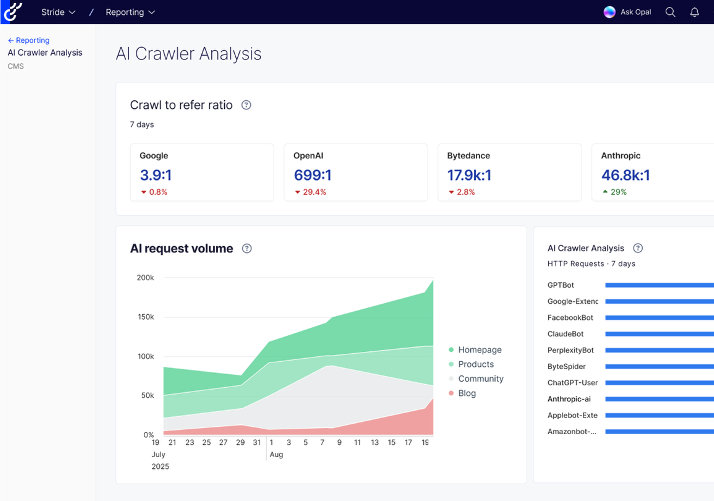The width and height of the screenshot is (714, 501).
Task: Toggle the Community legend series
Action: [x=480, y=379]
